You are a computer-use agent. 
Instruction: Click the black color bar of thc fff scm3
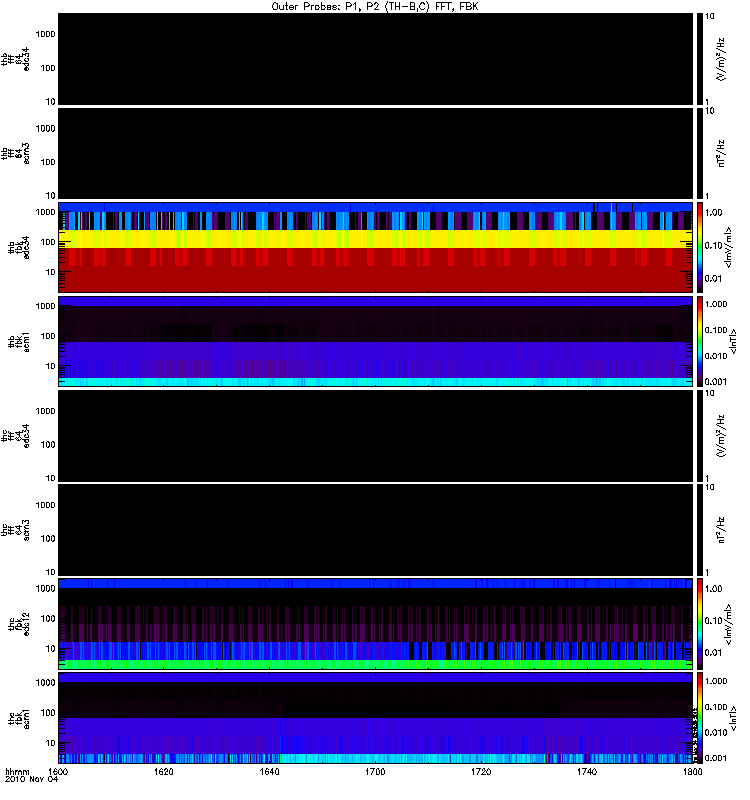click(699, 530)
